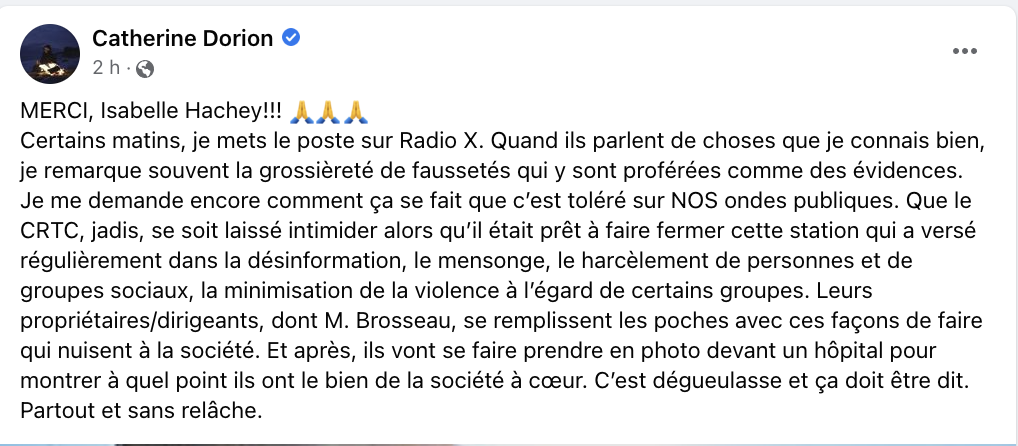Click the last praying hands emoji
1018x446 pixels.
355,112
